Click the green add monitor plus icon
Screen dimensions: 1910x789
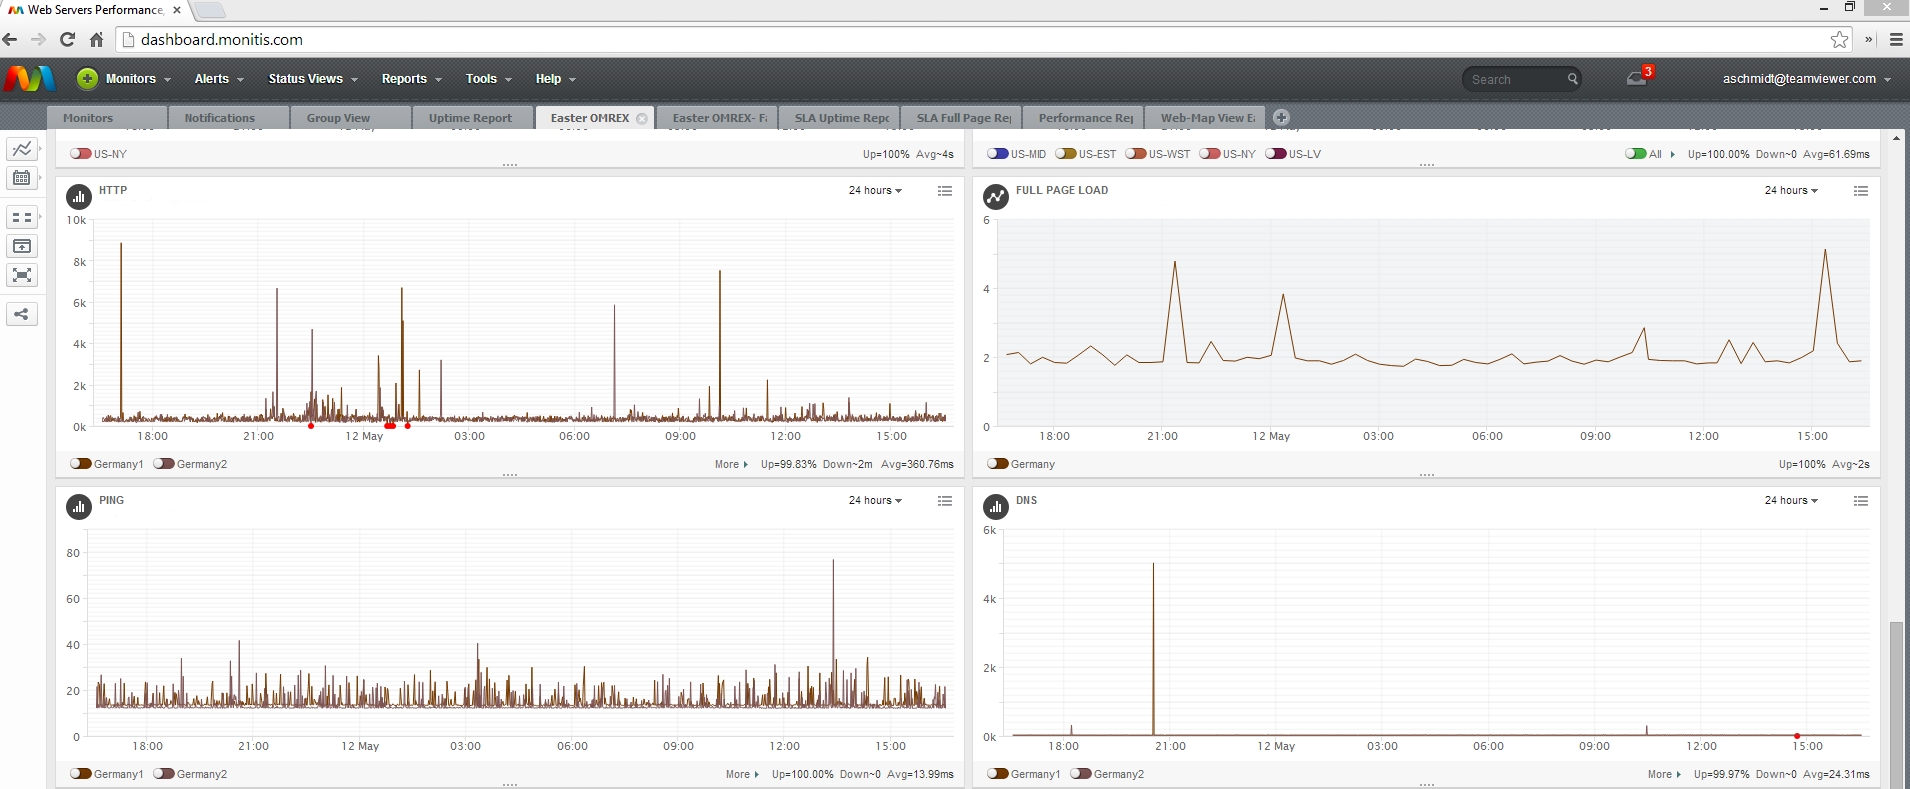click(x=88, y=79)
